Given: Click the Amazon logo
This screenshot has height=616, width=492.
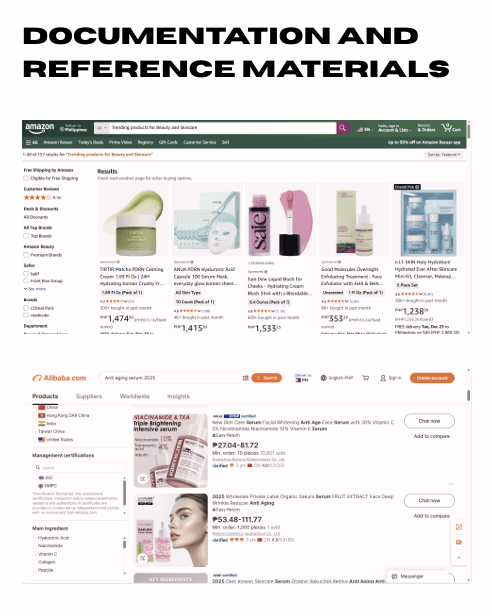Looking at the screenshot, I should [40, 128].
